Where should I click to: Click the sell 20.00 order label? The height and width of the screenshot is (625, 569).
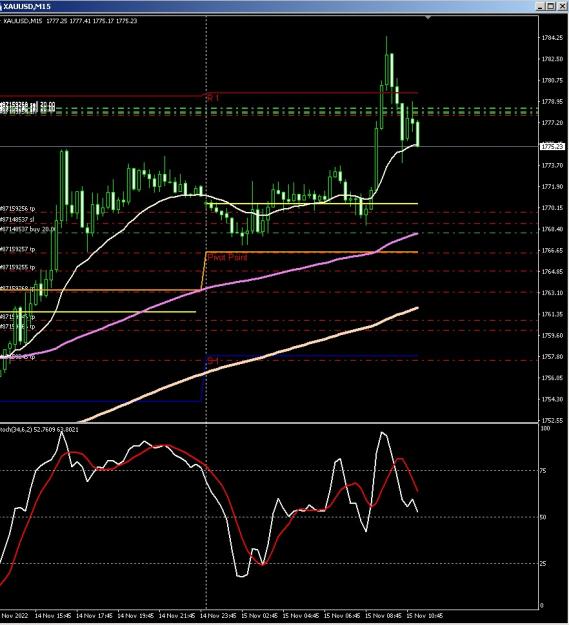pyautogui.click(x=27, y=104)
